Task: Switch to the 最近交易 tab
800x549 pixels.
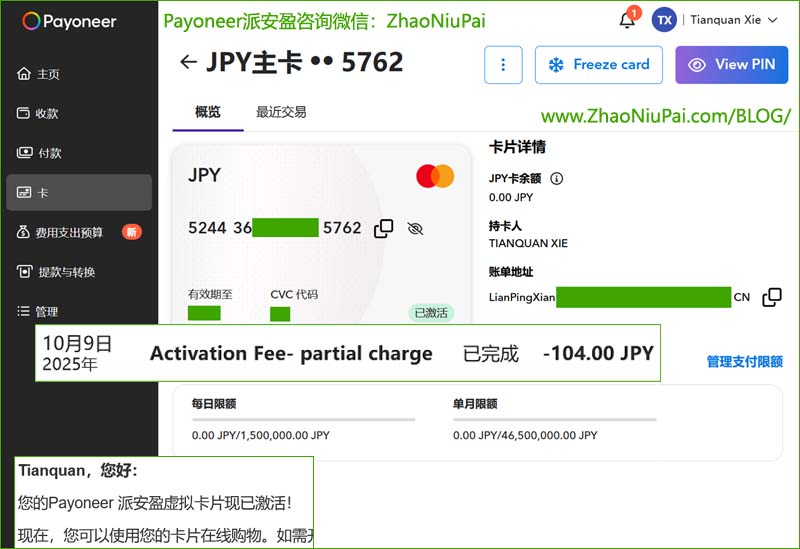Action: (281, 112)
